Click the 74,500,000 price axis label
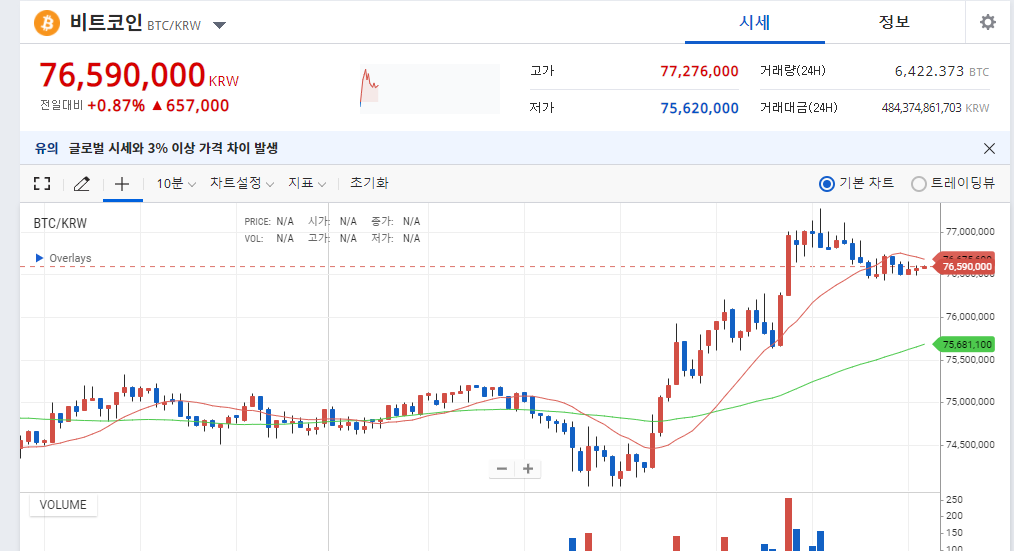Screen dimensions: 1014x551 (x=970, y=445)
